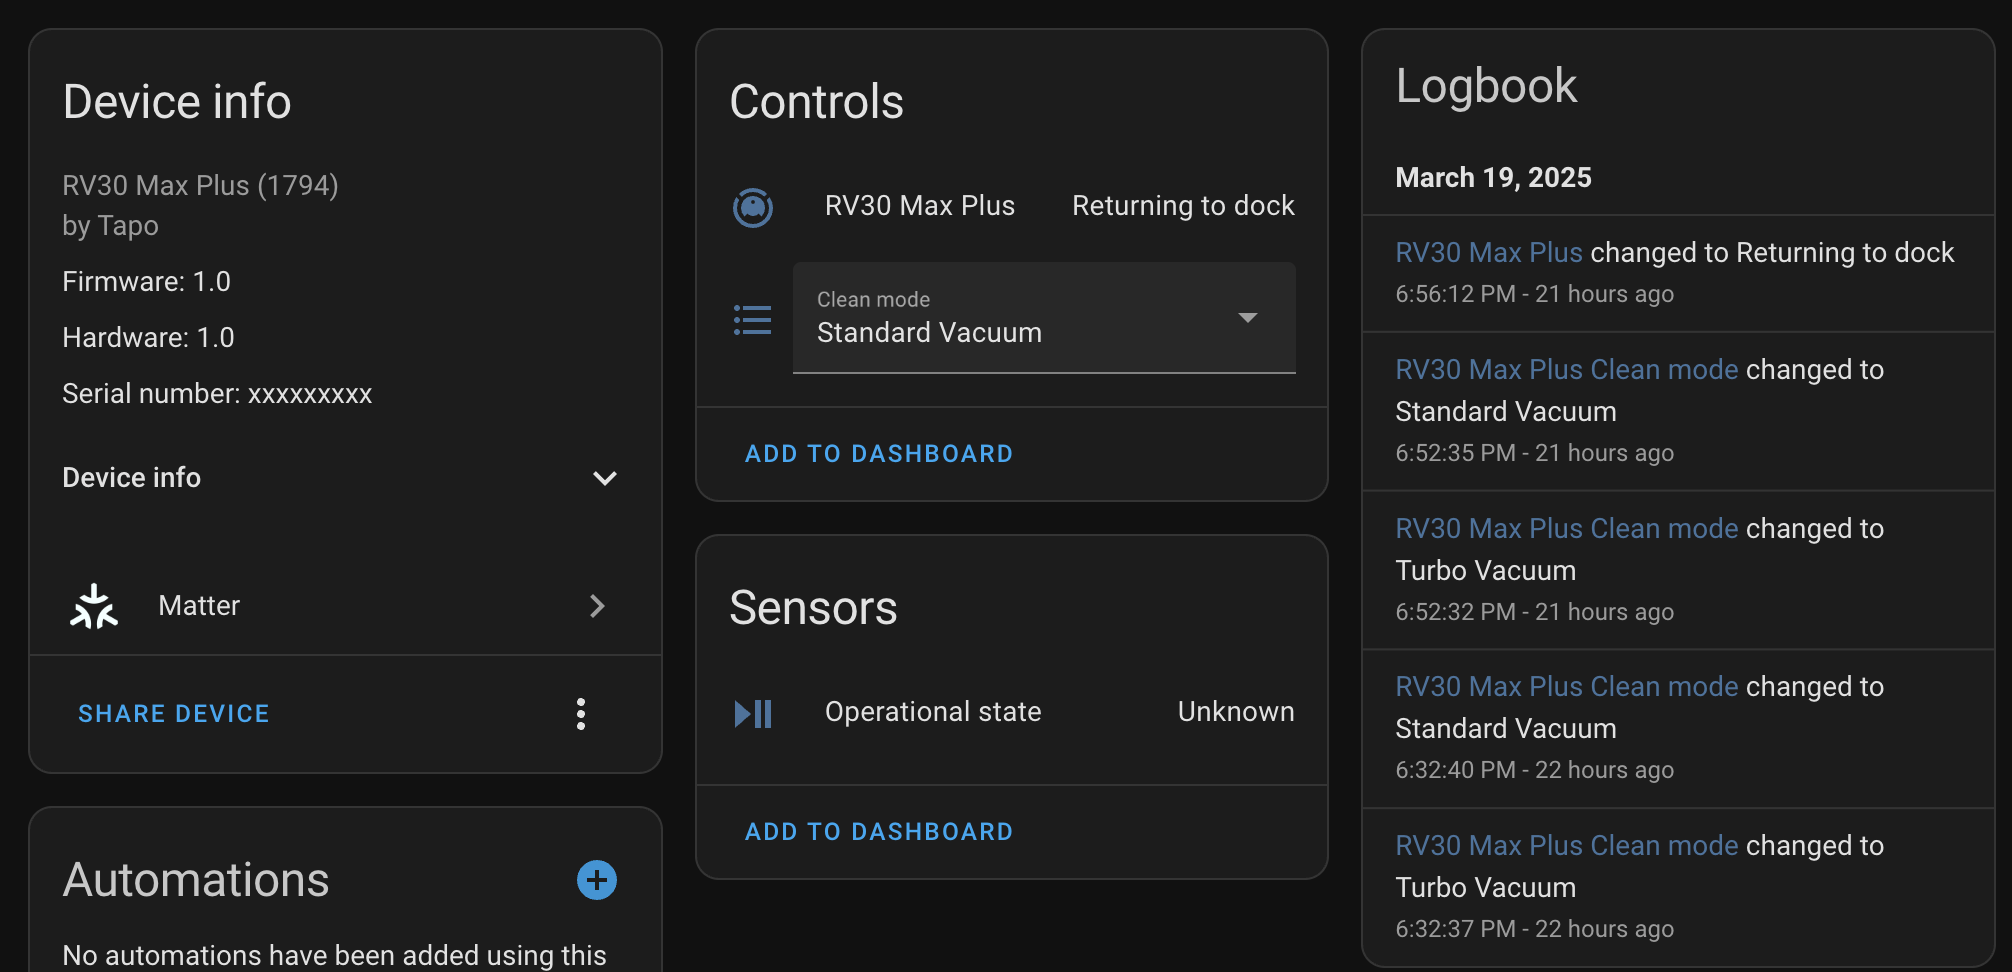Click the Returning to dock status
The width and height of the screenshot is (2012, 972).
click(x=1183, y=206)
